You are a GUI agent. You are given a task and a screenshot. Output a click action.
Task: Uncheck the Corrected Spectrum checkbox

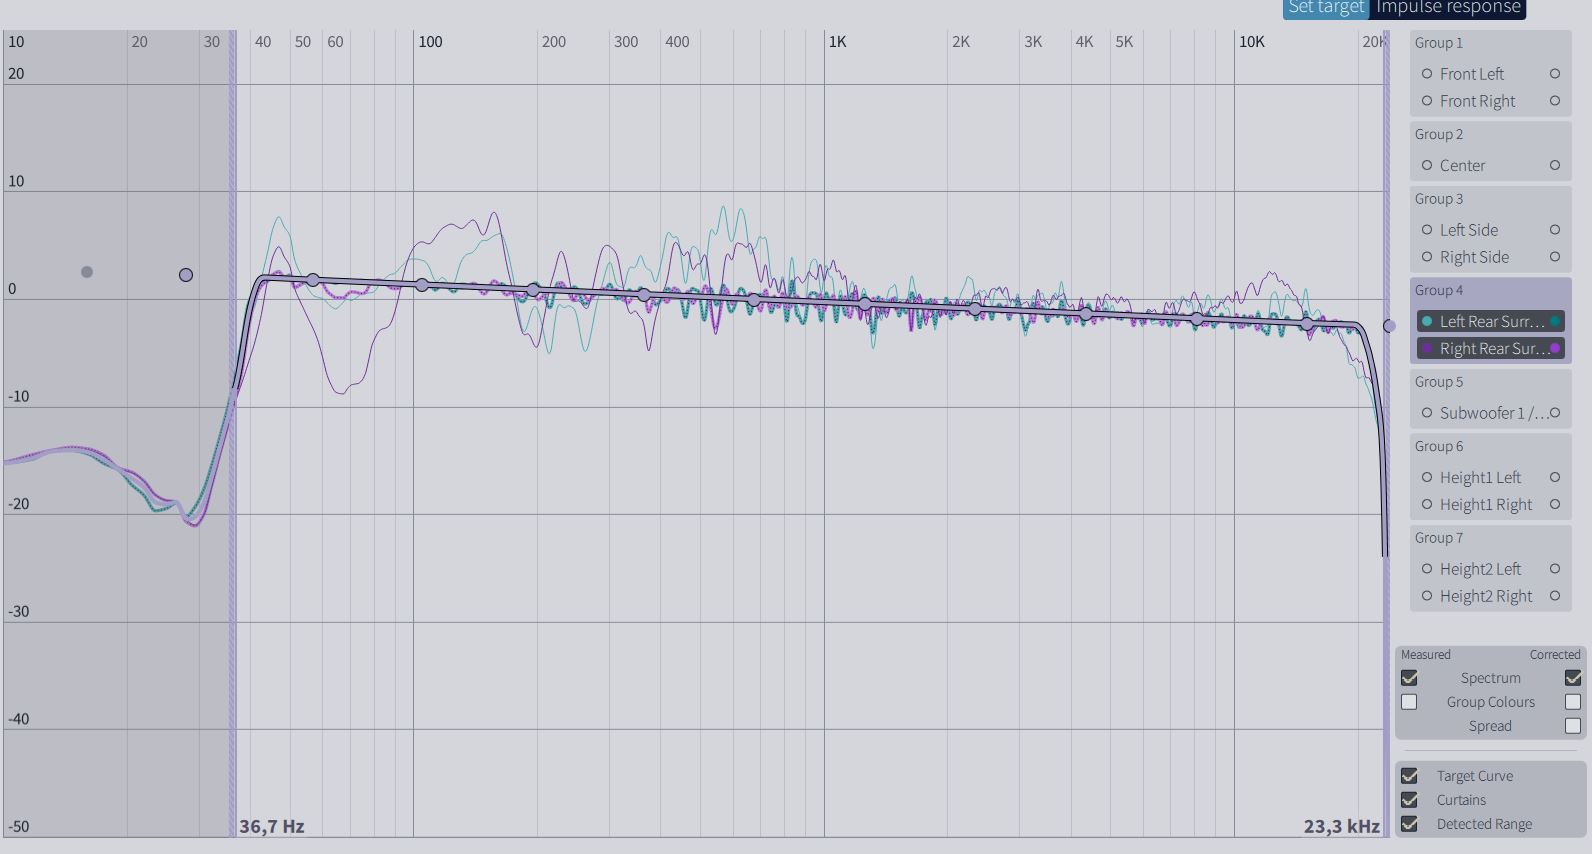[x=1573, y=678]
